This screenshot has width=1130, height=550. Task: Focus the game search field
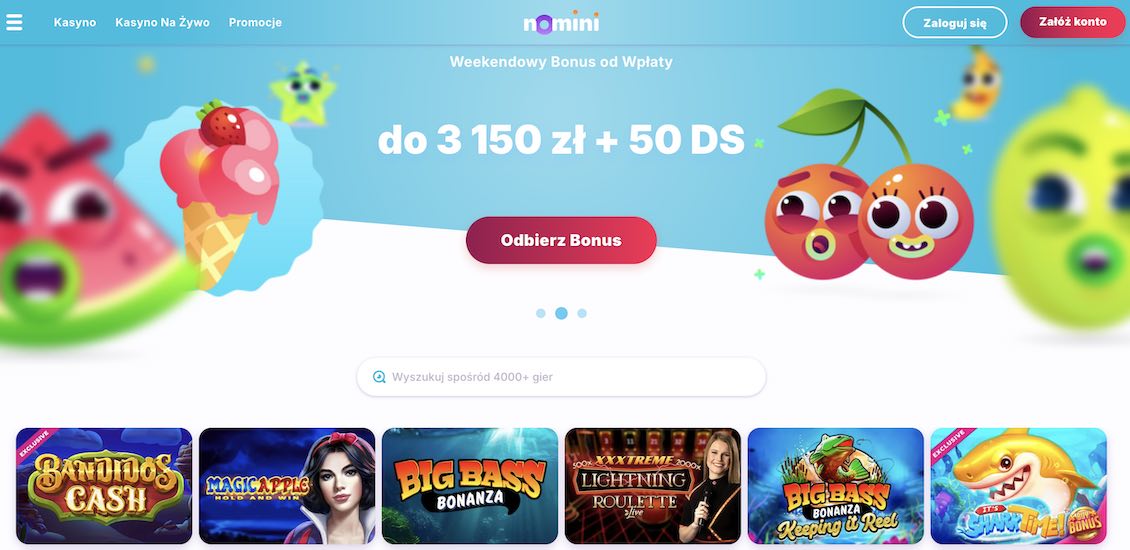pyautogui.click(x=561, y=377)
